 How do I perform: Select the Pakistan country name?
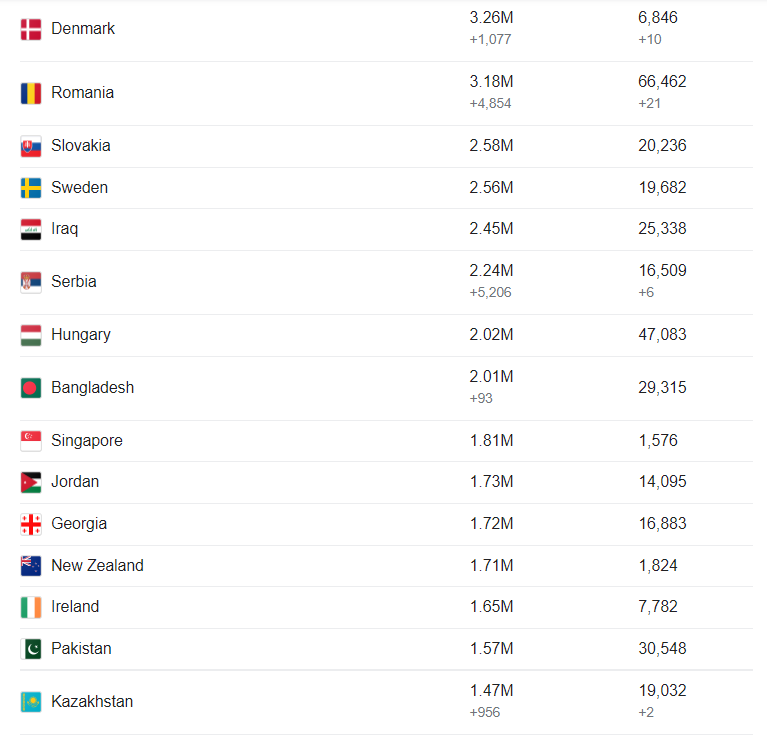coord(81,649)
